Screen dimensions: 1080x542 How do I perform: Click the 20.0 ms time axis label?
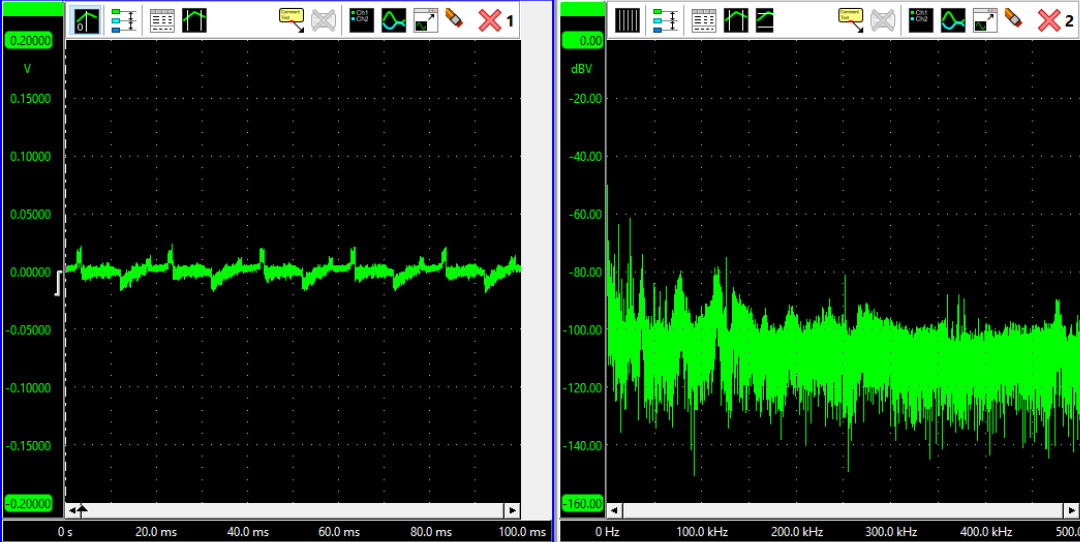(x=156, y=532)
